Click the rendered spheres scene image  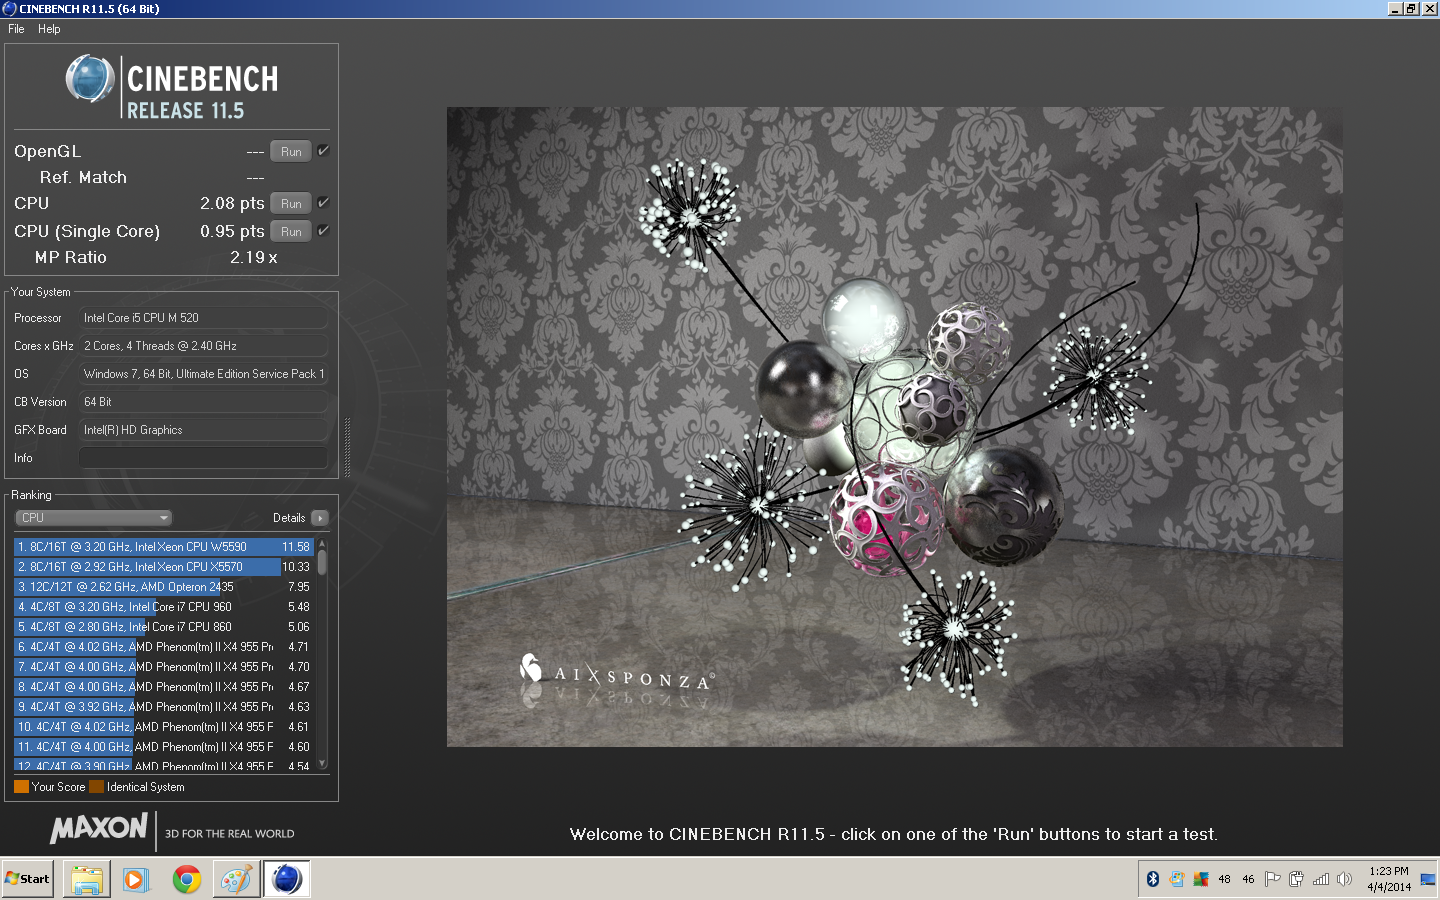coord(894,427)
